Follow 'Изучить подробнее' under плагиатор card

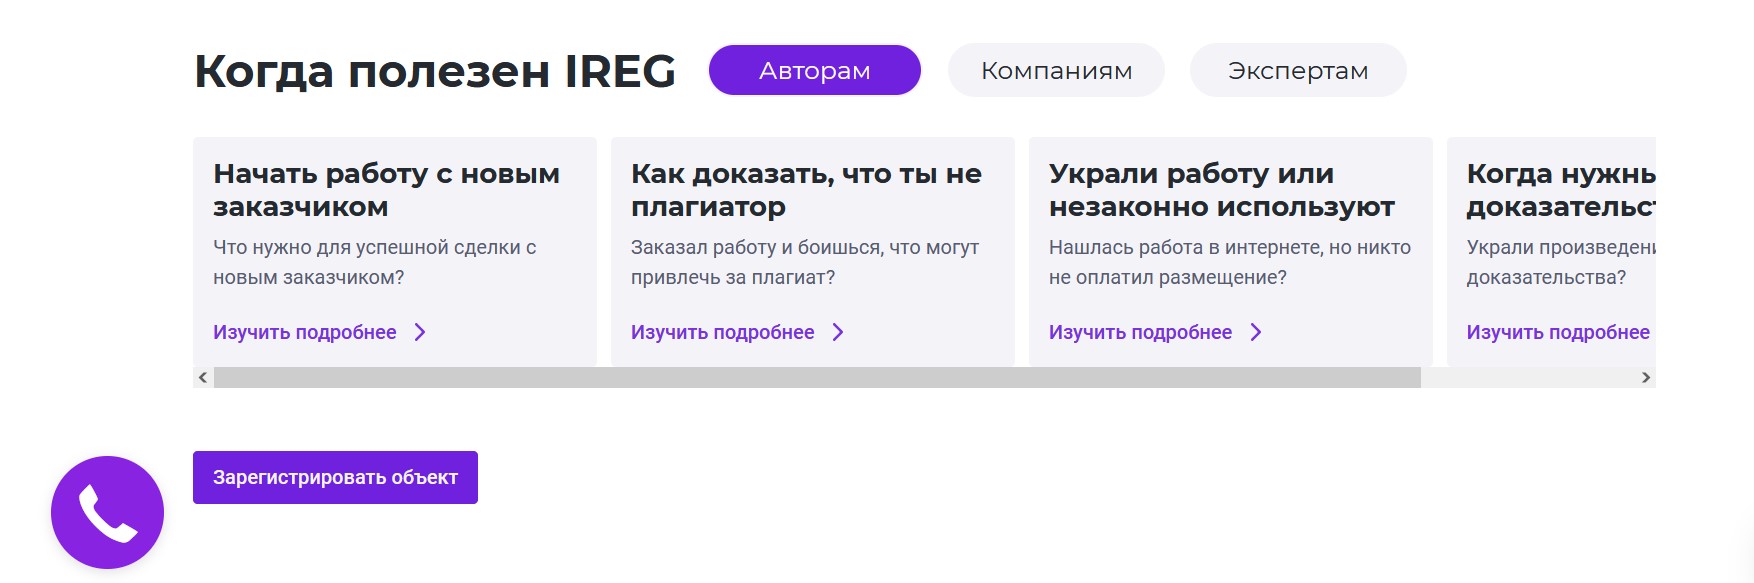[x=722, y=332]
